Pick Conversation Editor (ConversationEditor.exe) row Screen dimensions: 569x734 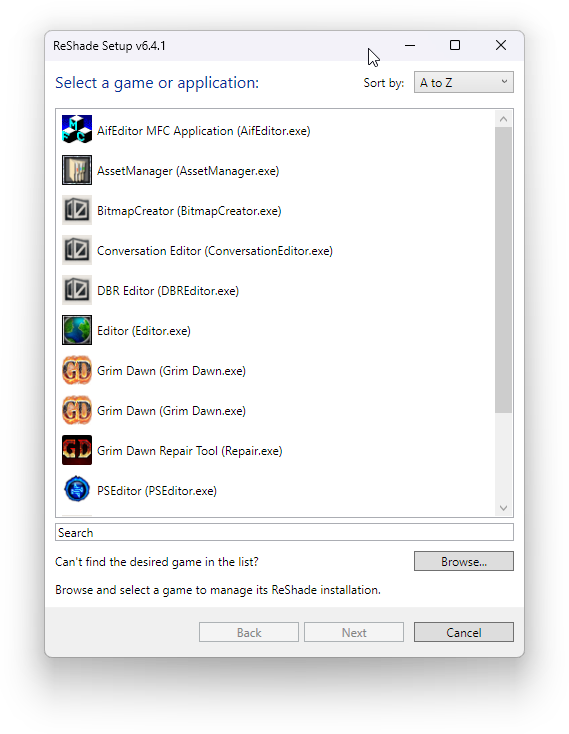pos(215,251)
